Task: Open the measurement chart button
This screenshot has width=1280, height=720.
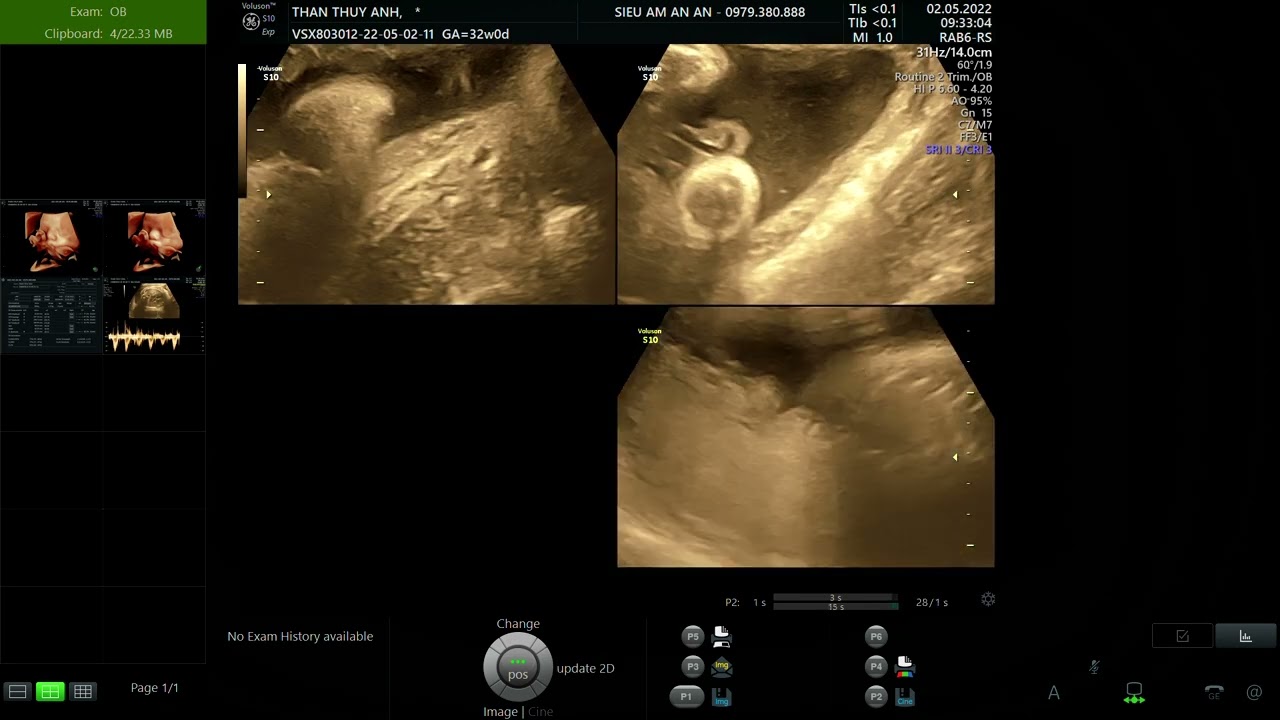Action: (1245, 636)
